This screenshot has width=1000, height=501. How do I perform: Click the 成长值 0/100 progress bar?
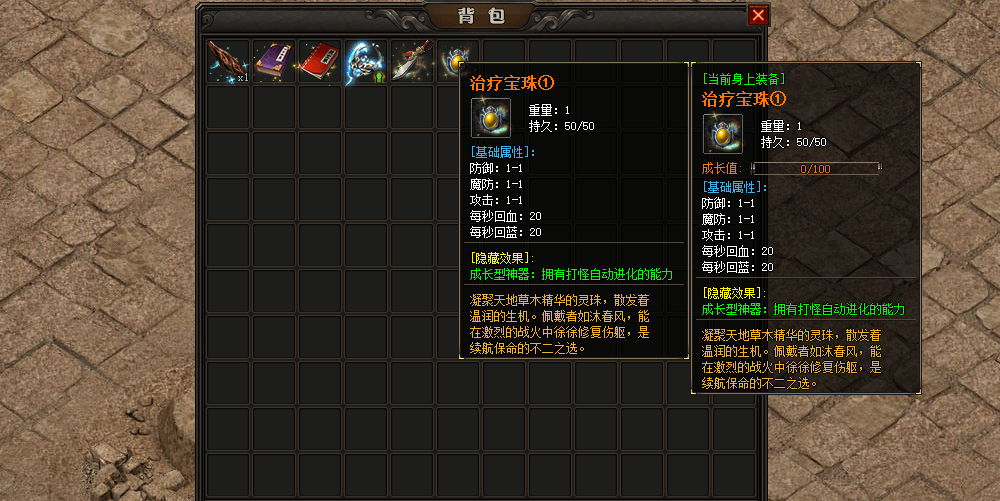[x=816, y=169]
